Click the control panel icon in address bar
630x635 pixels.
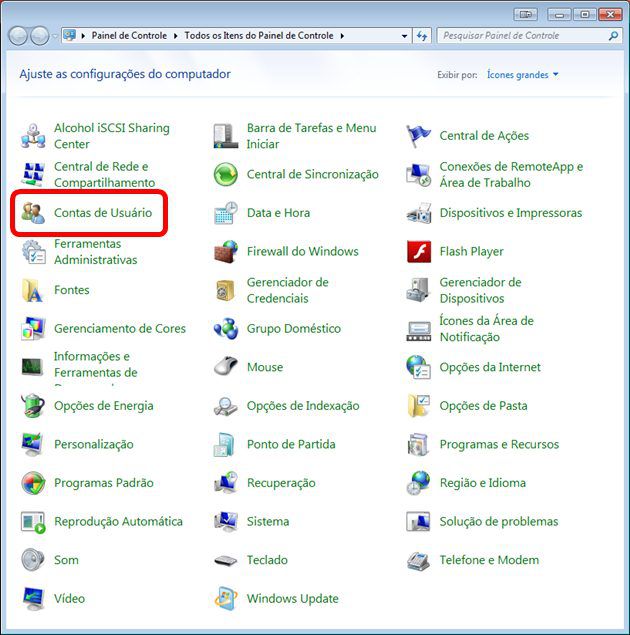(70, 36)
